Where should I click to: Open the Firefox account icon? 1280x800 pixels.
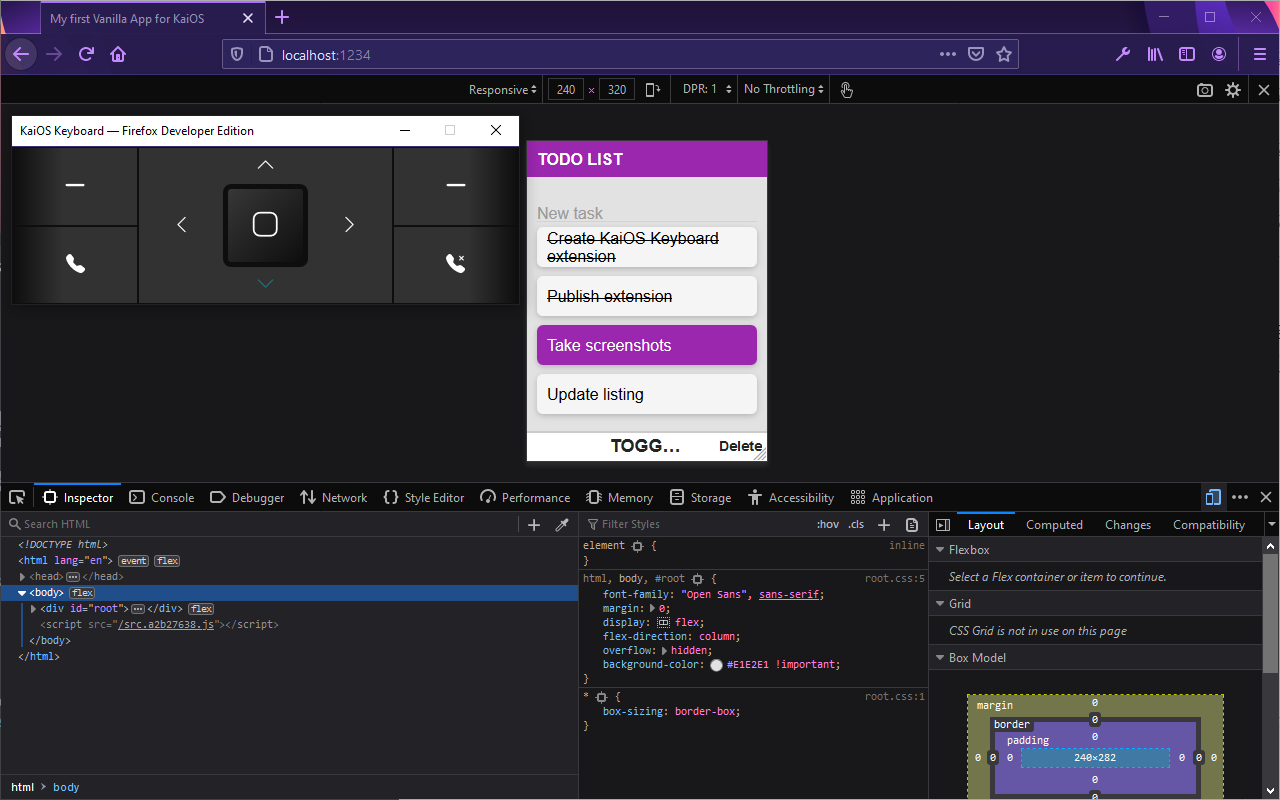coord(1219,54)
